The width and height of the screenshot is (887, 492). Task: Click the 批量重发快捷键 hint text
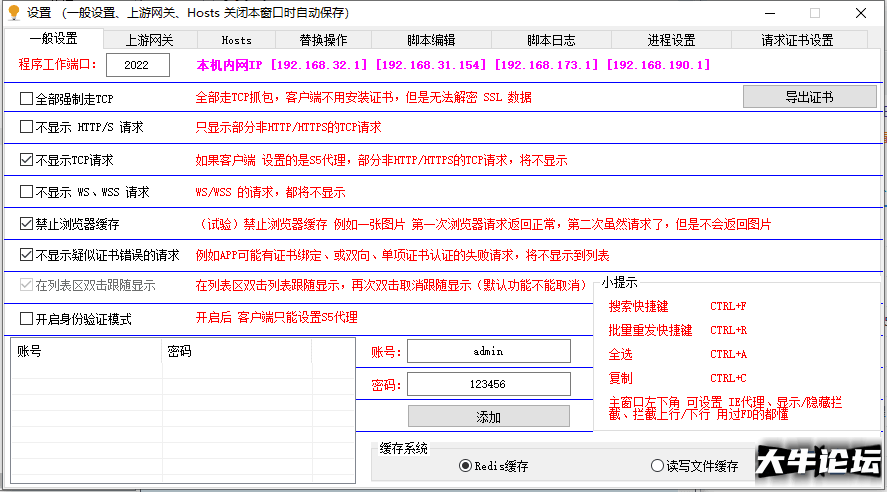pyautogui.click(x=650, y=330)
